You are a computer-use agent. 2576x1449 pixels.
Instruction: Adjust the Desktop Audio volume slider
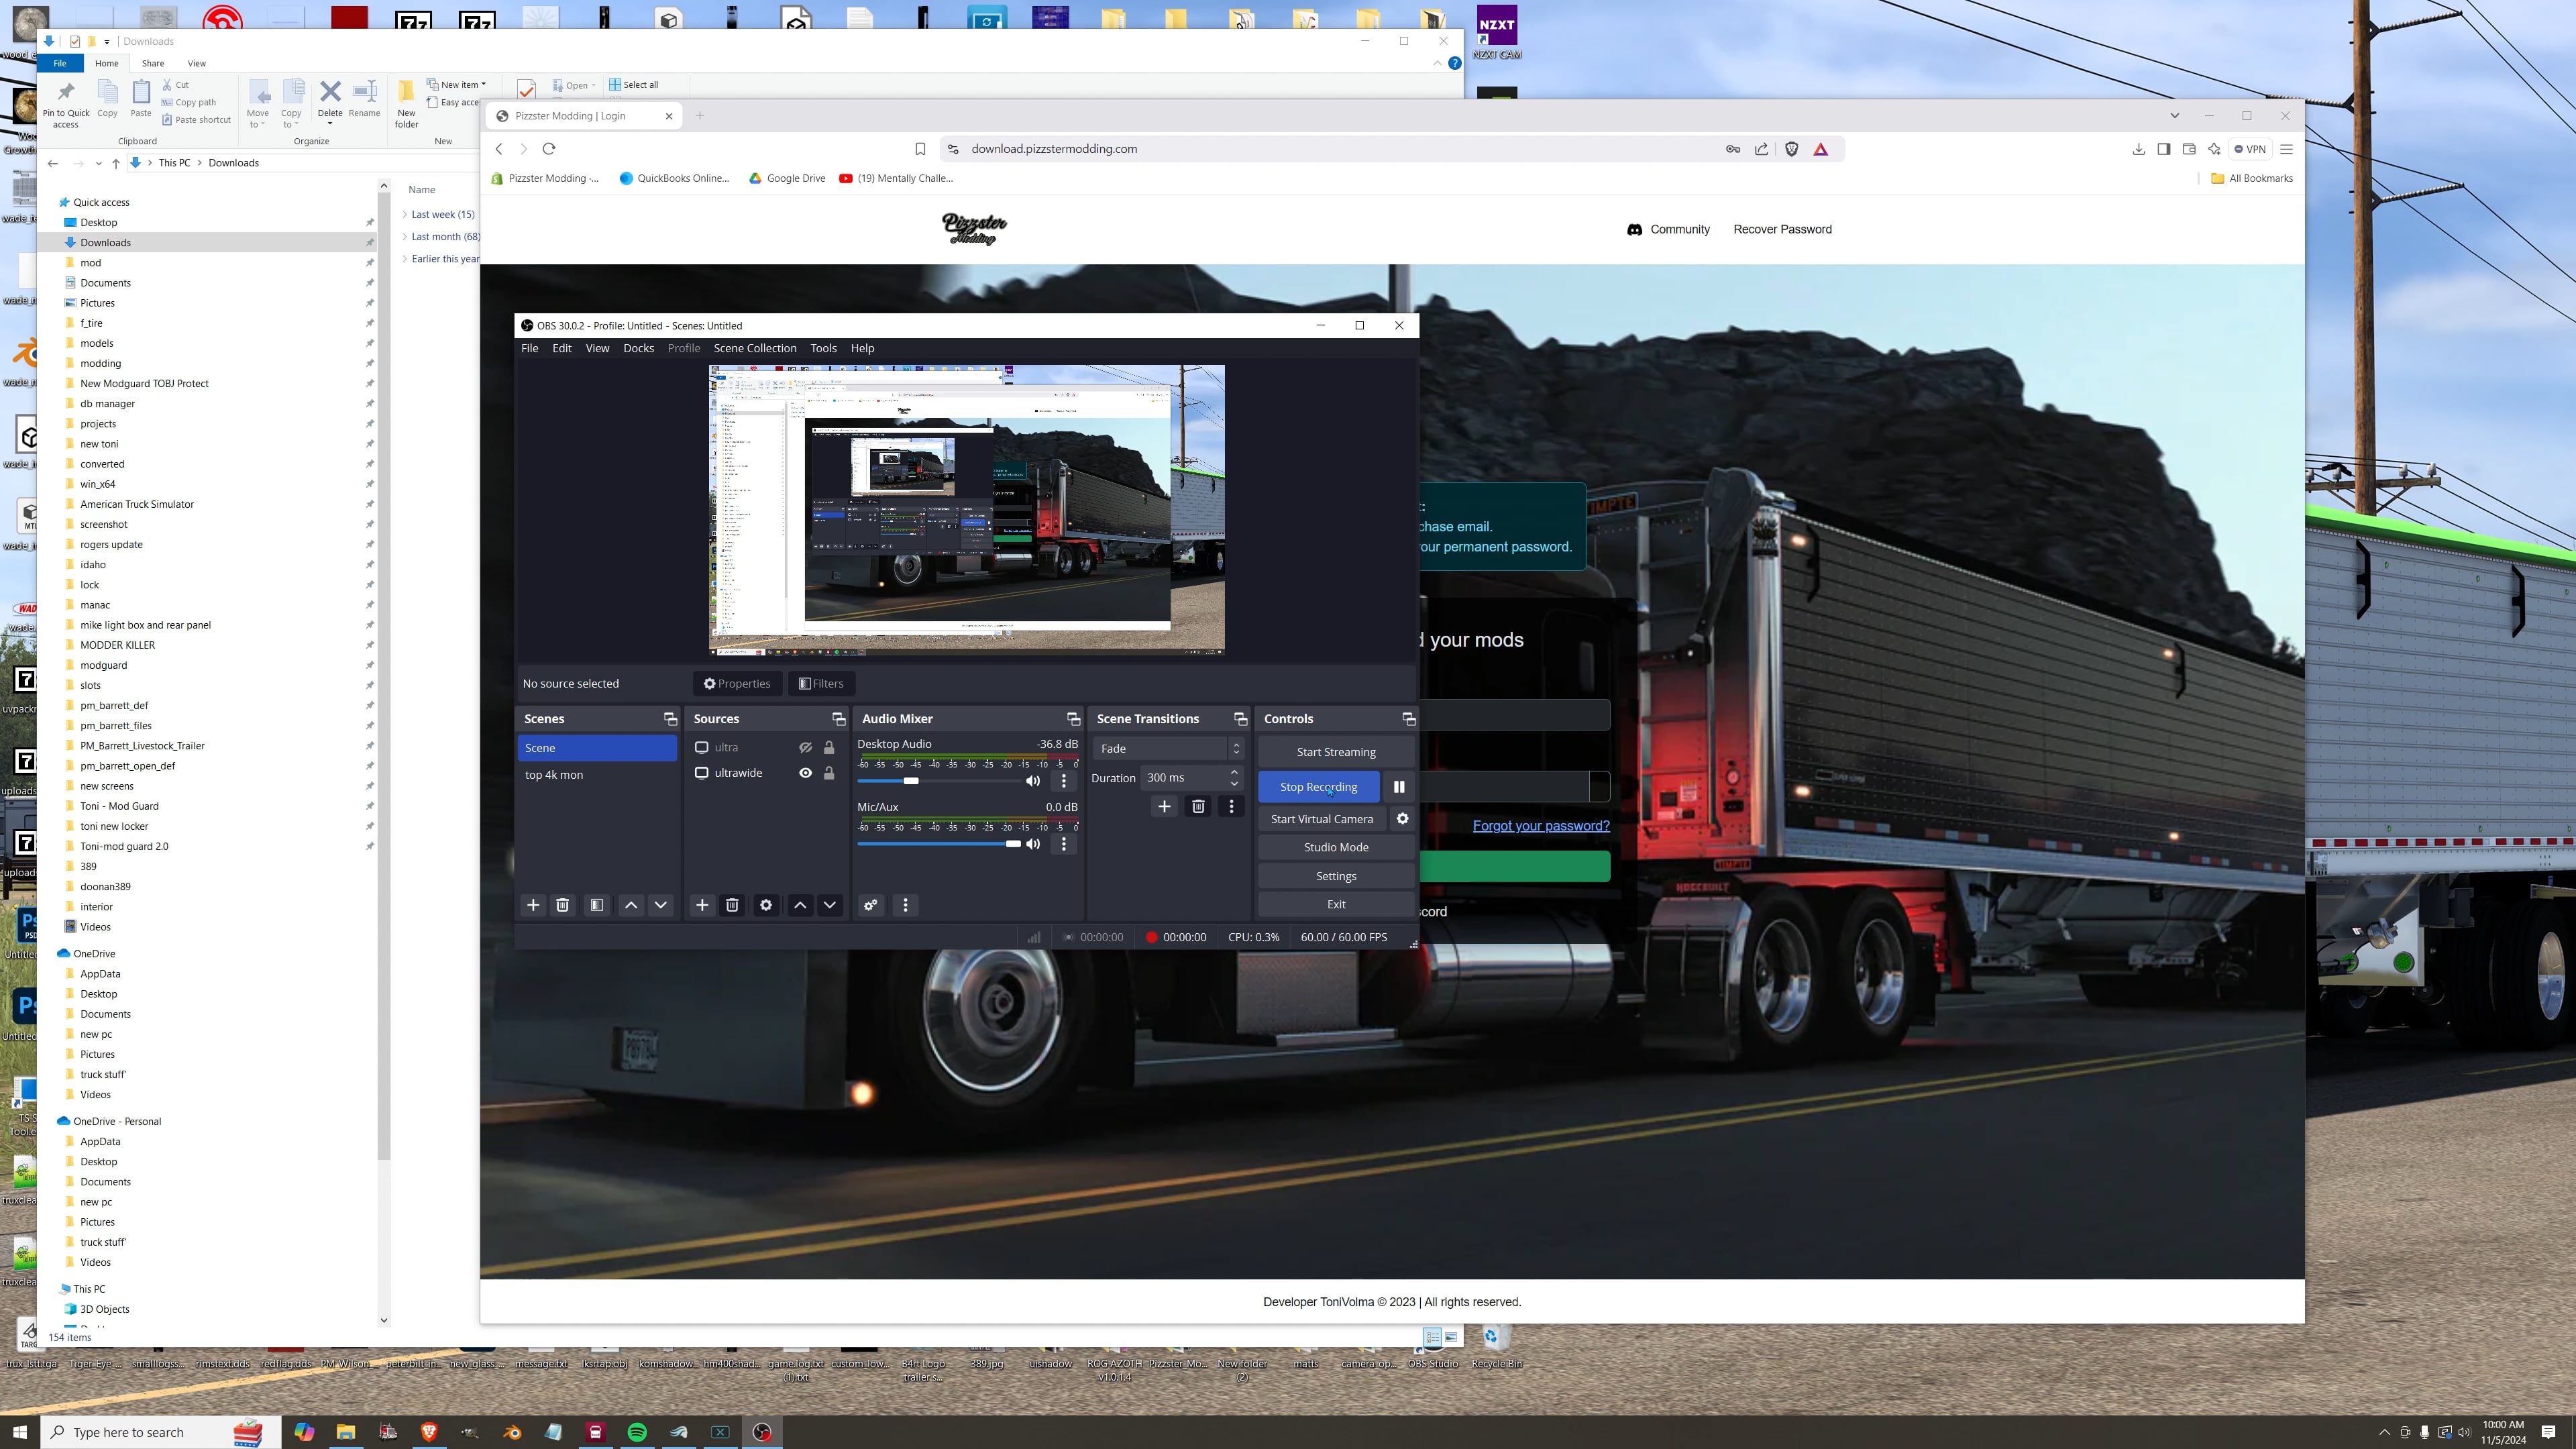pyautogui.click(x=911, y=781)
